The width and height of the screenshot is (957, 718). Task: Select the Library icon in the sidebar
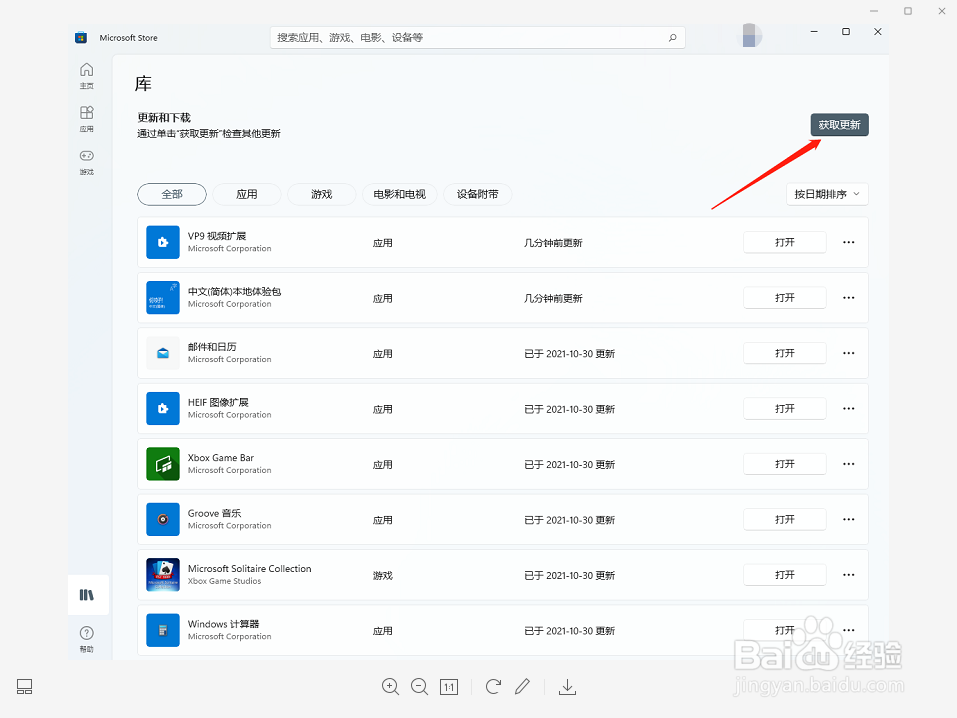tap(87, 595)
